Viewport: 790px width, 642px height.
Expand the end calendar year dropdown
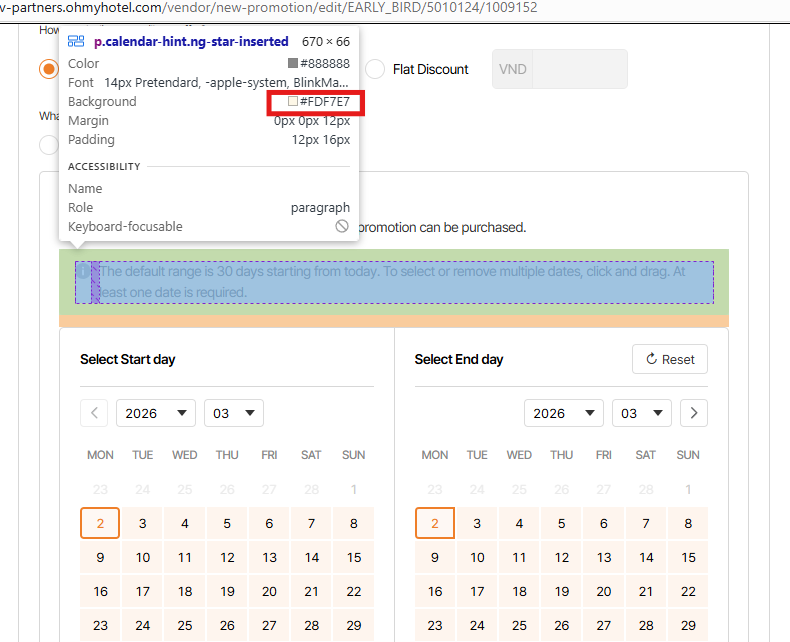[563, 413]
